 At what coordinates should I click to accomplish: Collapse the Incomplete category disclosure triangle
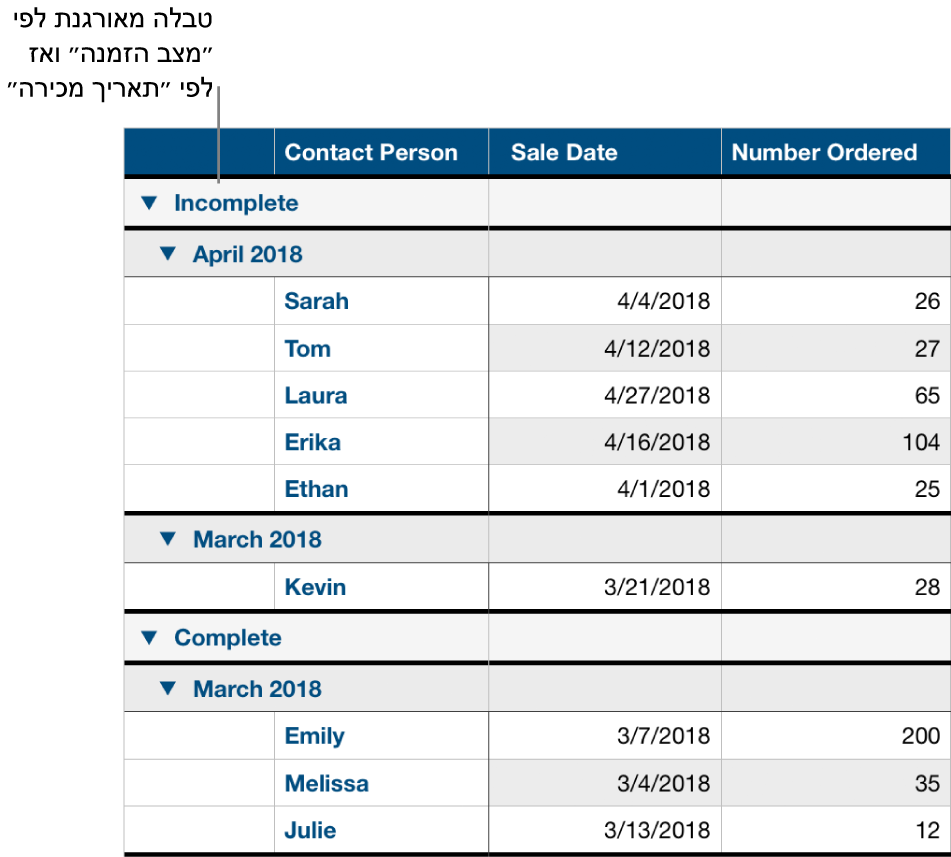click(x=148, y=203)
